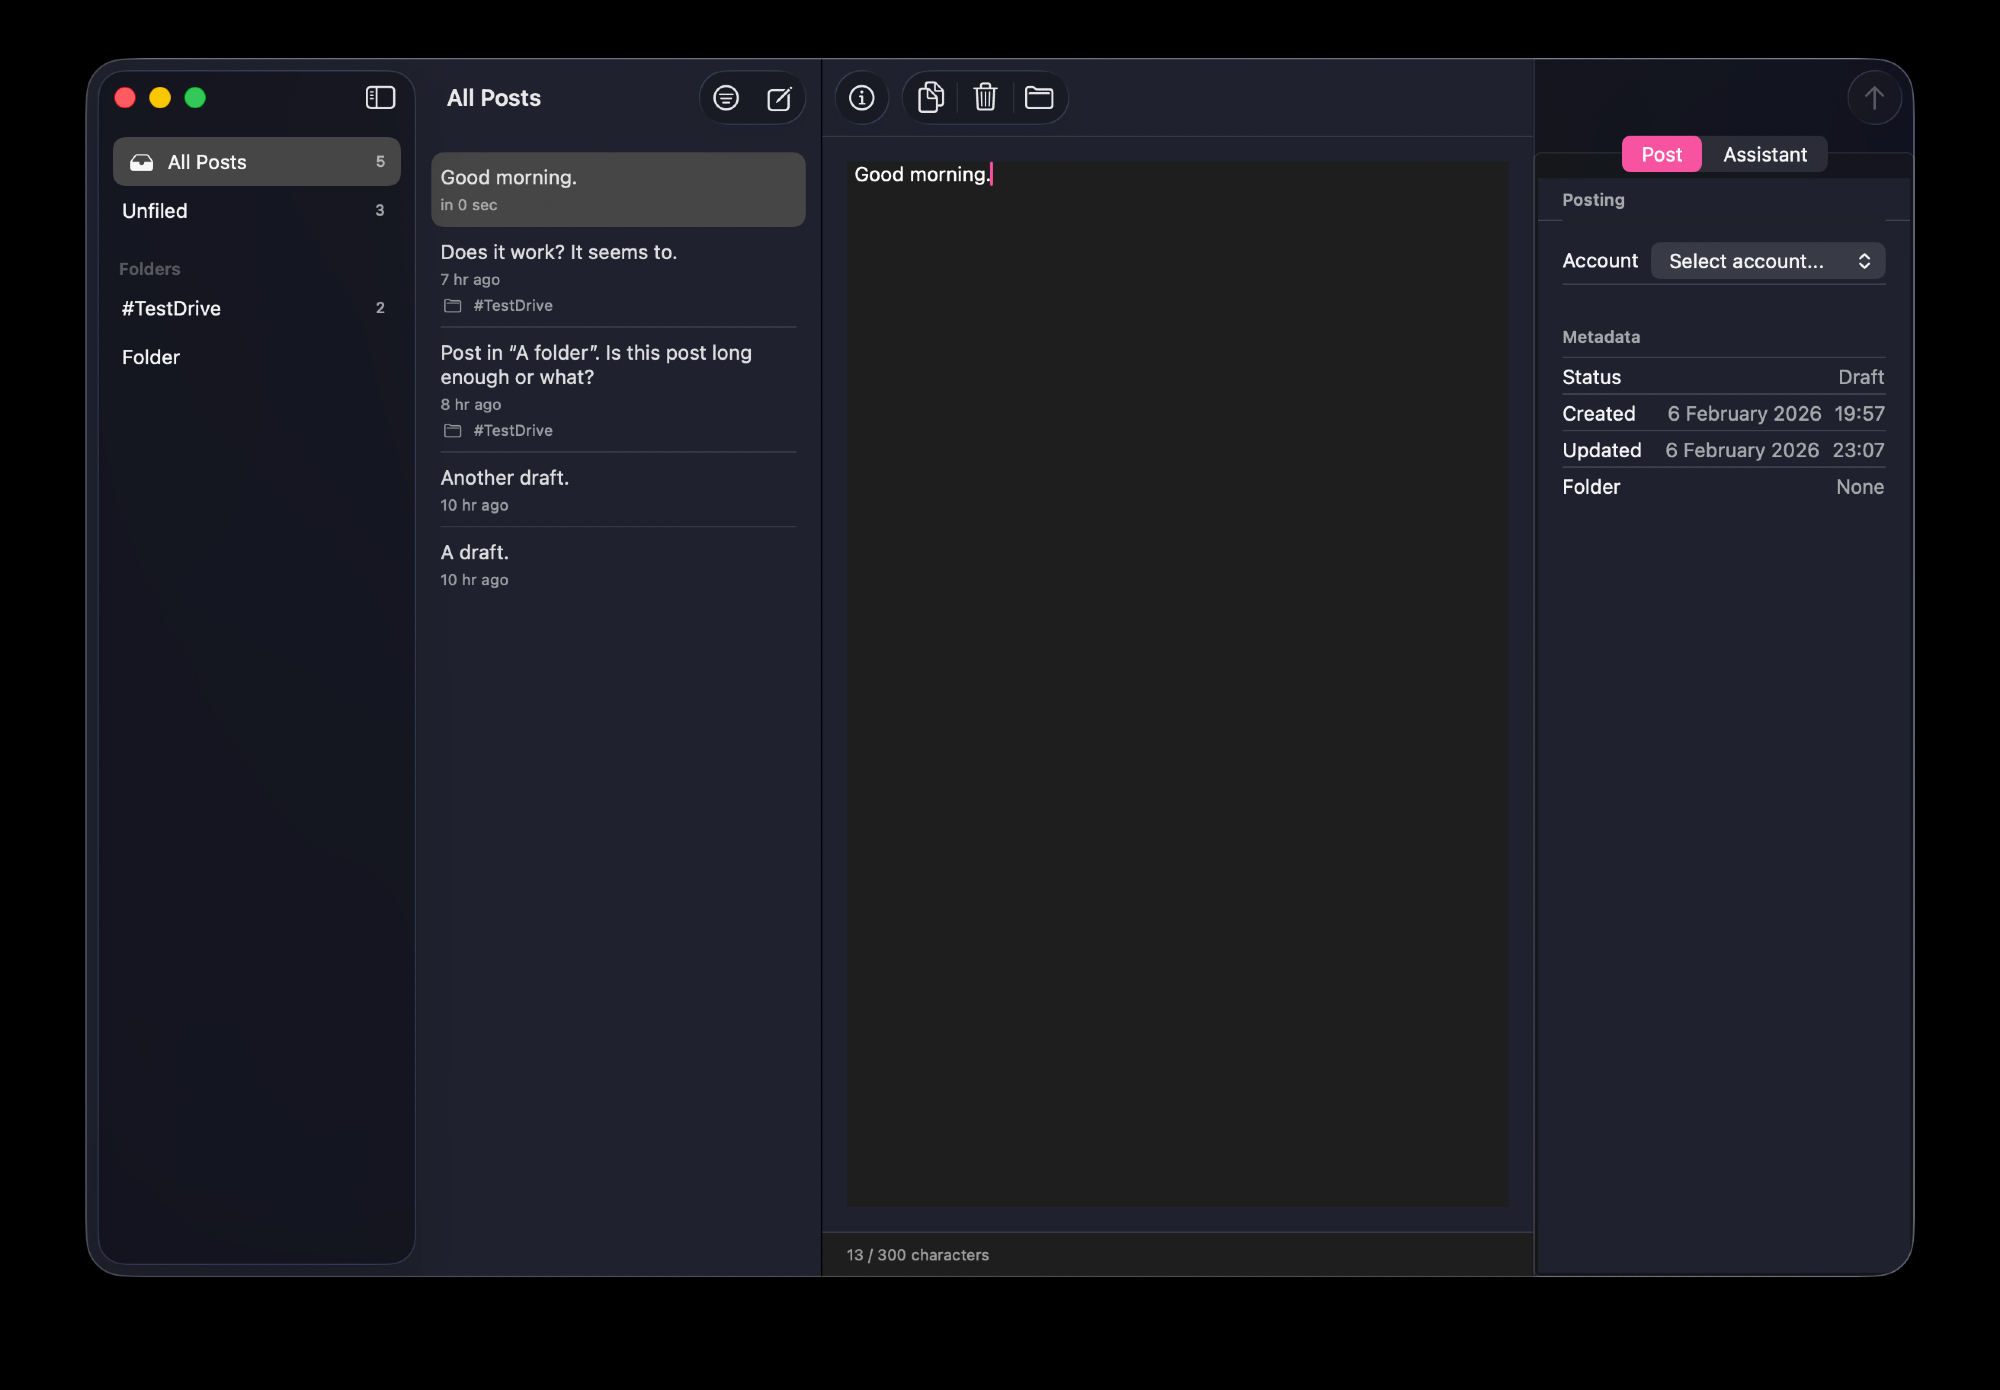Click the move to folder icon
This screenshot has height=1390, width=2000.
1039,98
